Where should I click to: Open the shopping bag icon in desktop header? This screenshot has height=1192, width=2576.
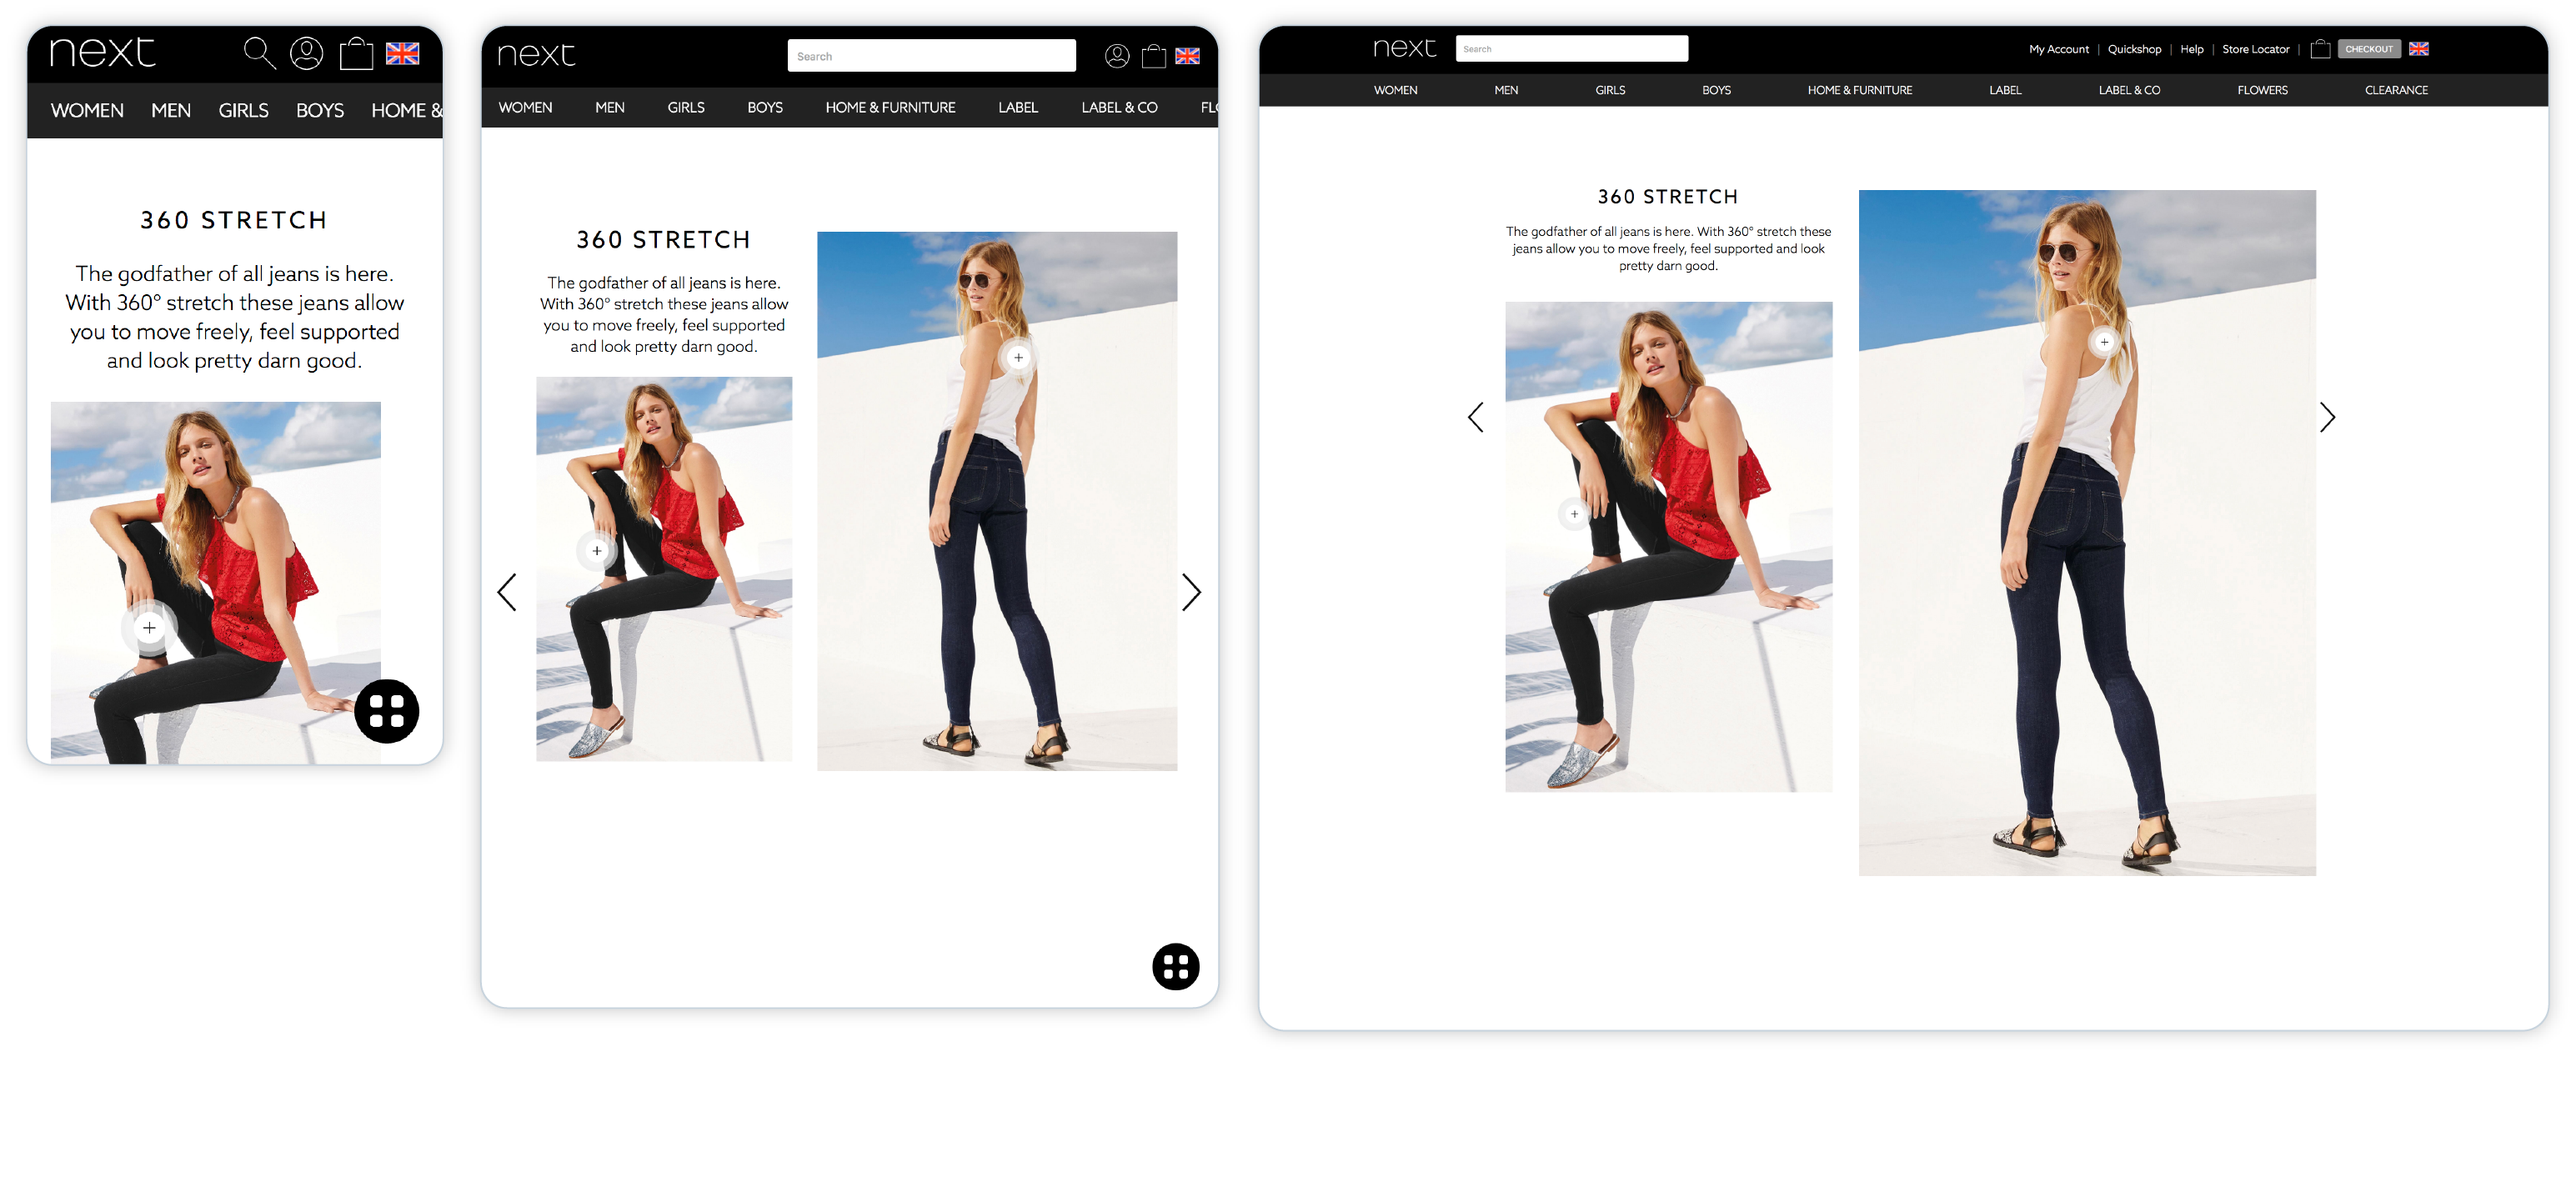click(2320, 49)
